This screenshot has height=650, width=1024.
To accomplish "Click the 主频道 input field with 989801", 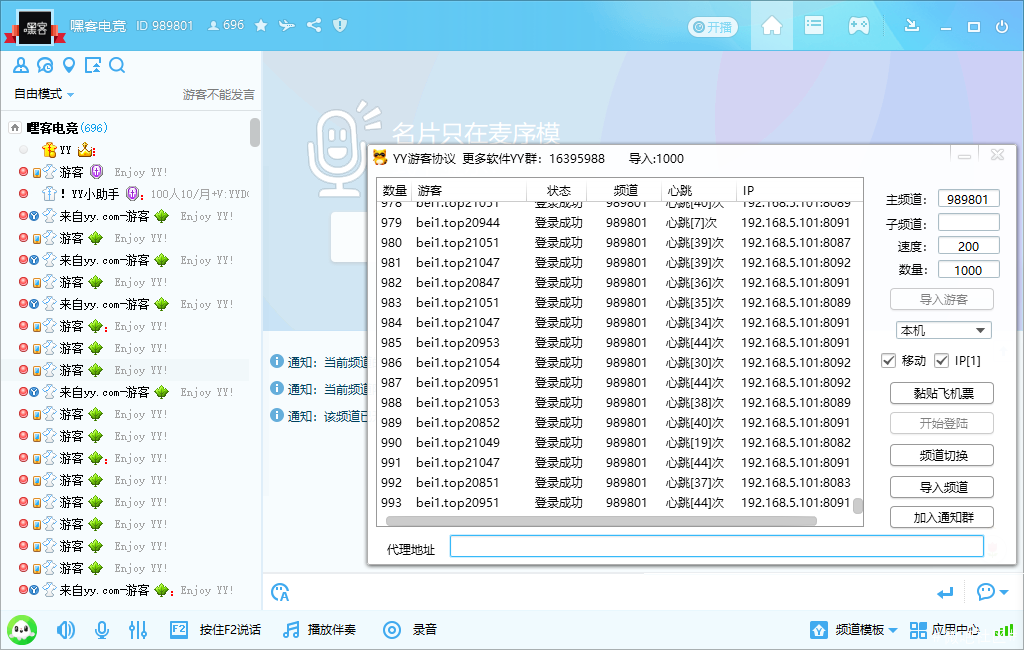I will (x=968, y=199).
